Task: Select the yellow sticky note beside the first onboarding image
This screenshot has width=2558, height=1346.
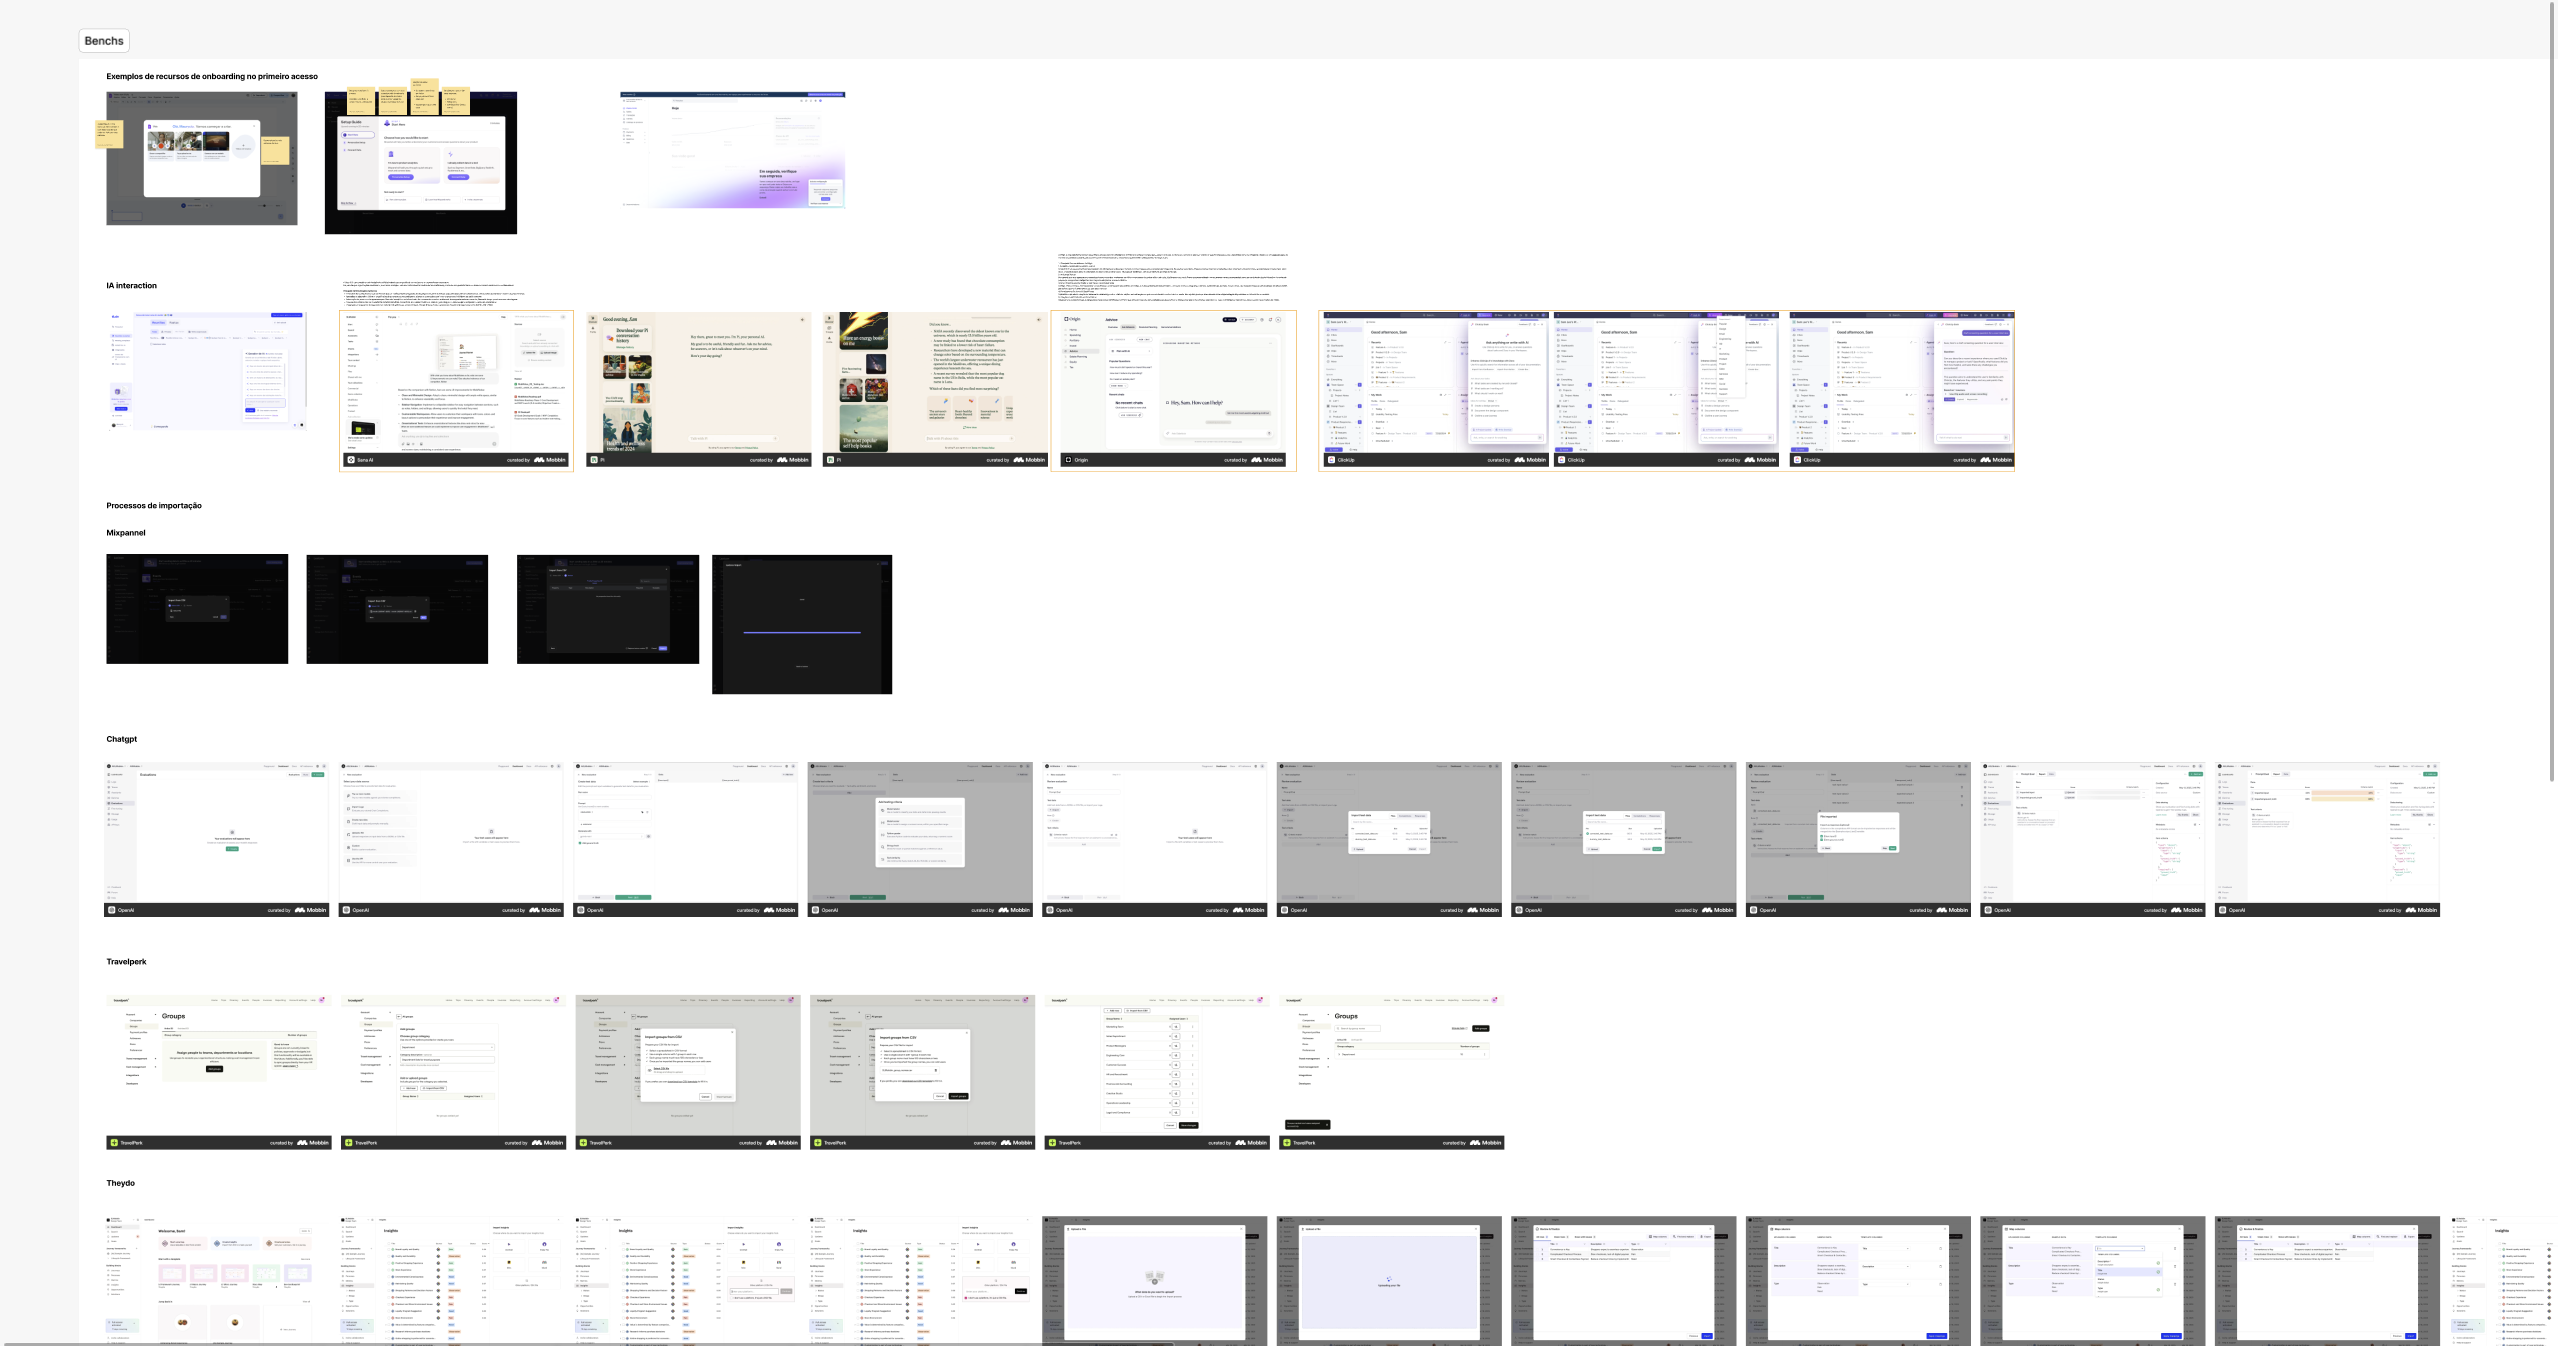Action: coord(109,133)
